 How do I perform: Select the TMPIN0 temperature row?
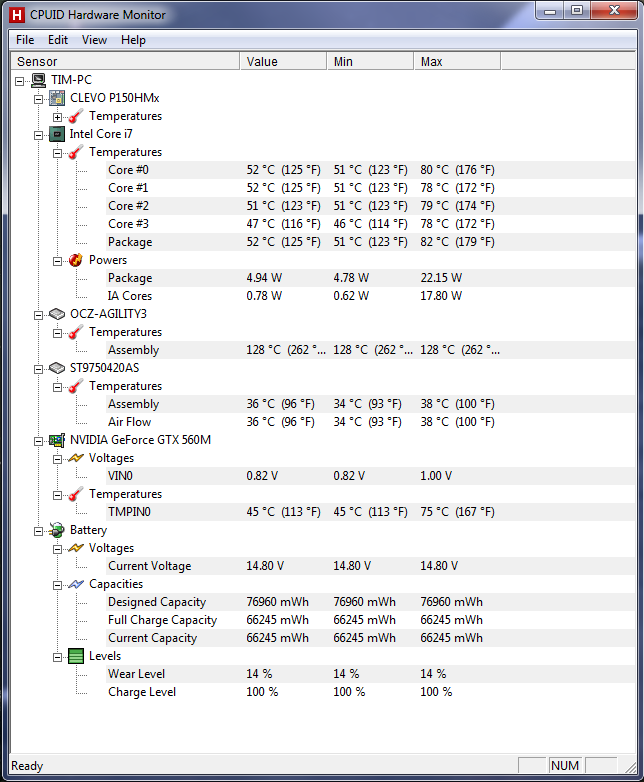(x=371, y=512)
